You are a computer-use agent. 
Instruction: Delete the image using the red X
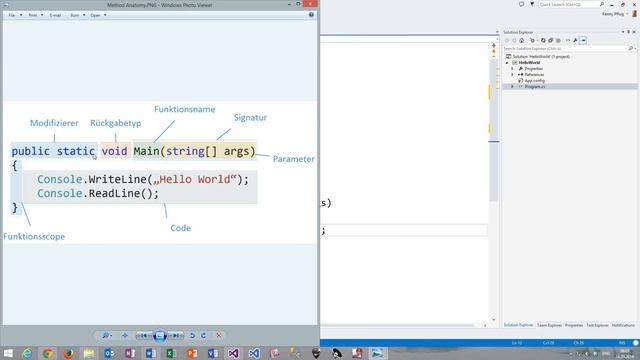tap(218, 336)
